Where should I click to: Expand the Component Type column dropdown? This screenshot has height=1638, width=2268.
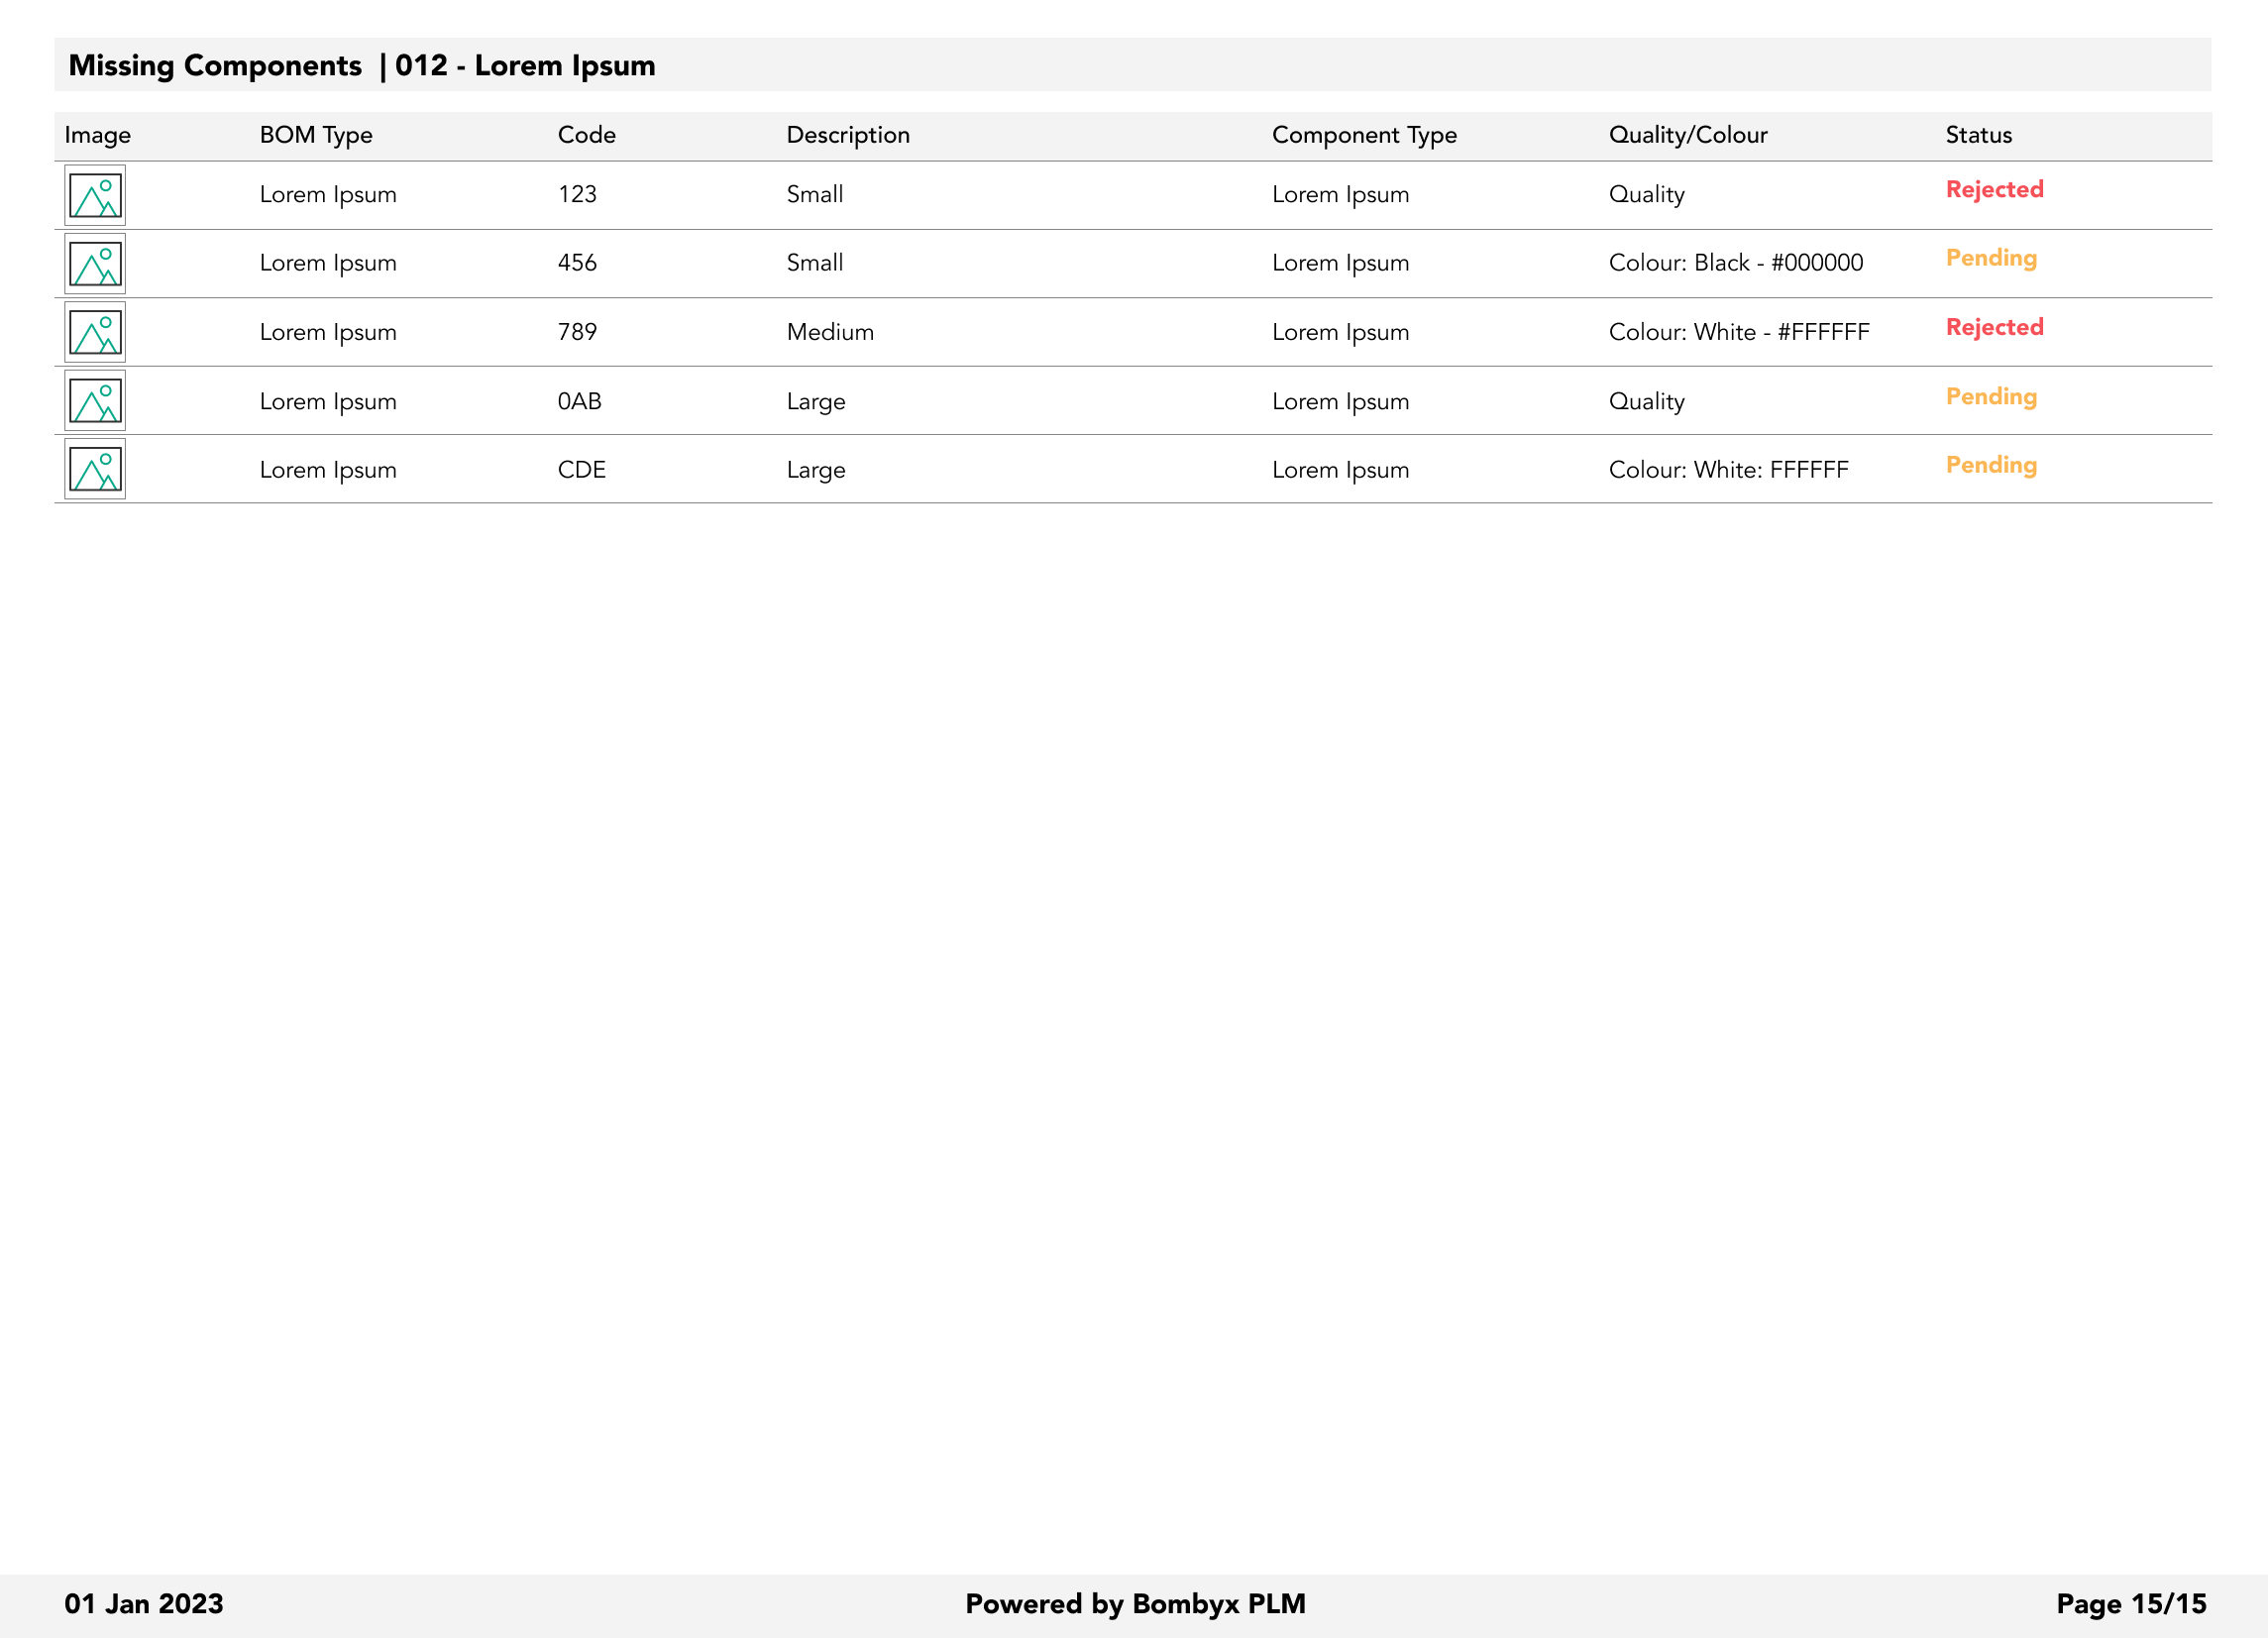point(1364,136)
